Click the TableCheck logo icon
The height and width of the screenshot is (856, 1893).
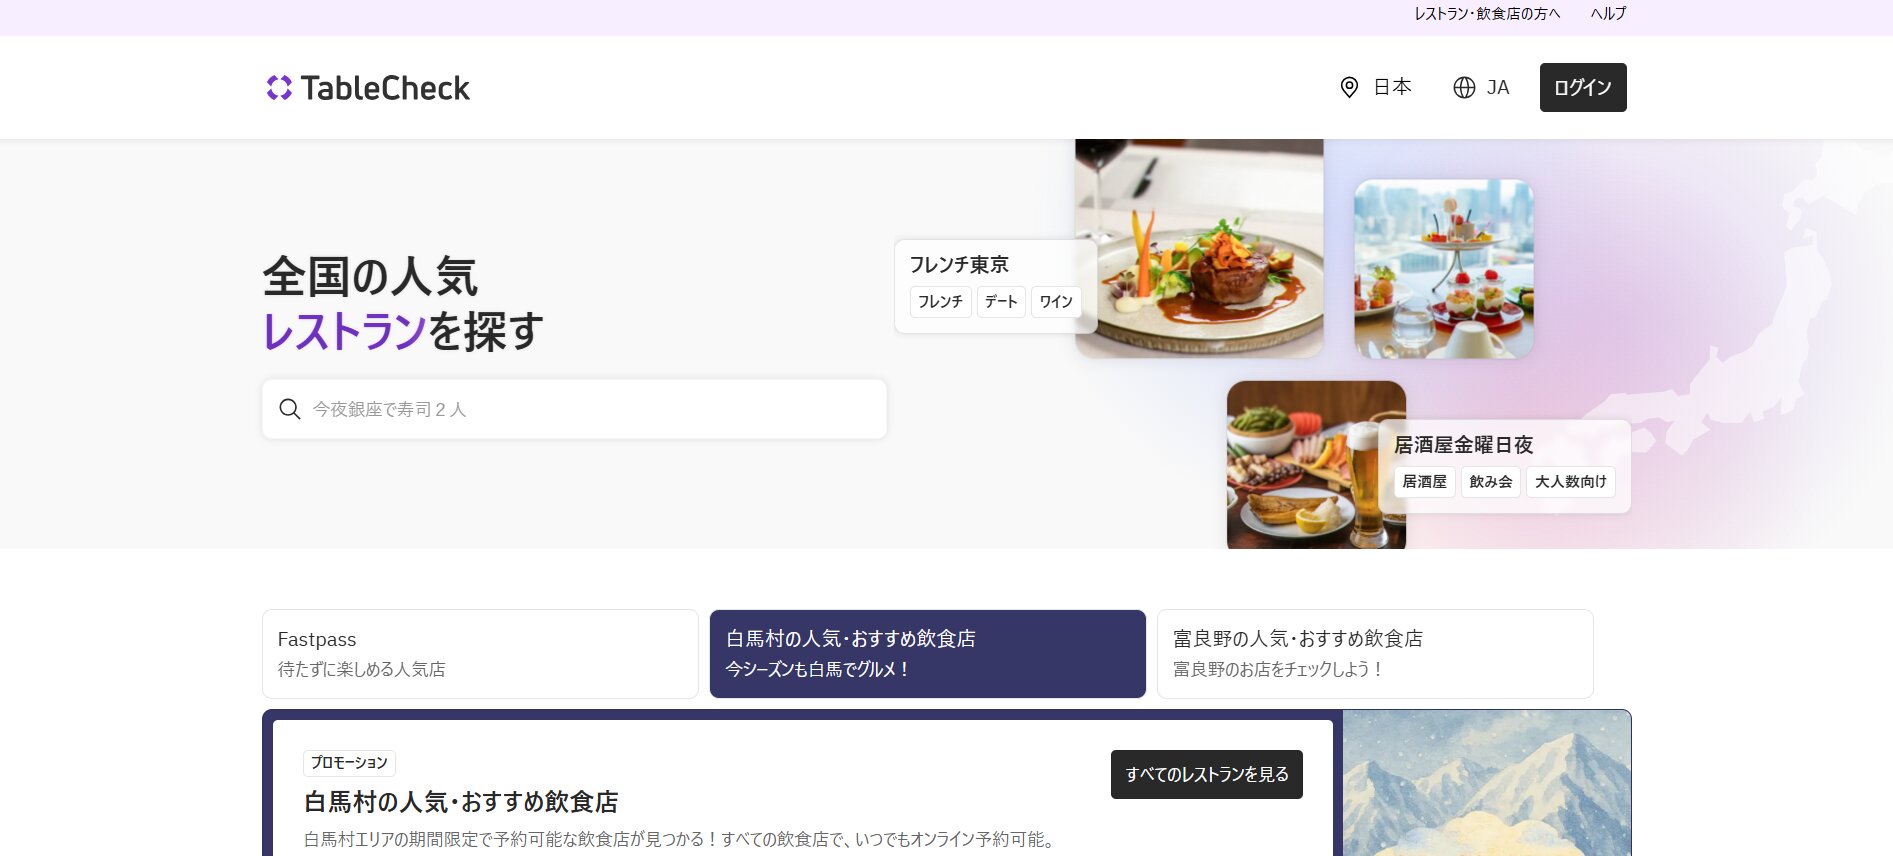pyautogui.click(x=279, y=88)
